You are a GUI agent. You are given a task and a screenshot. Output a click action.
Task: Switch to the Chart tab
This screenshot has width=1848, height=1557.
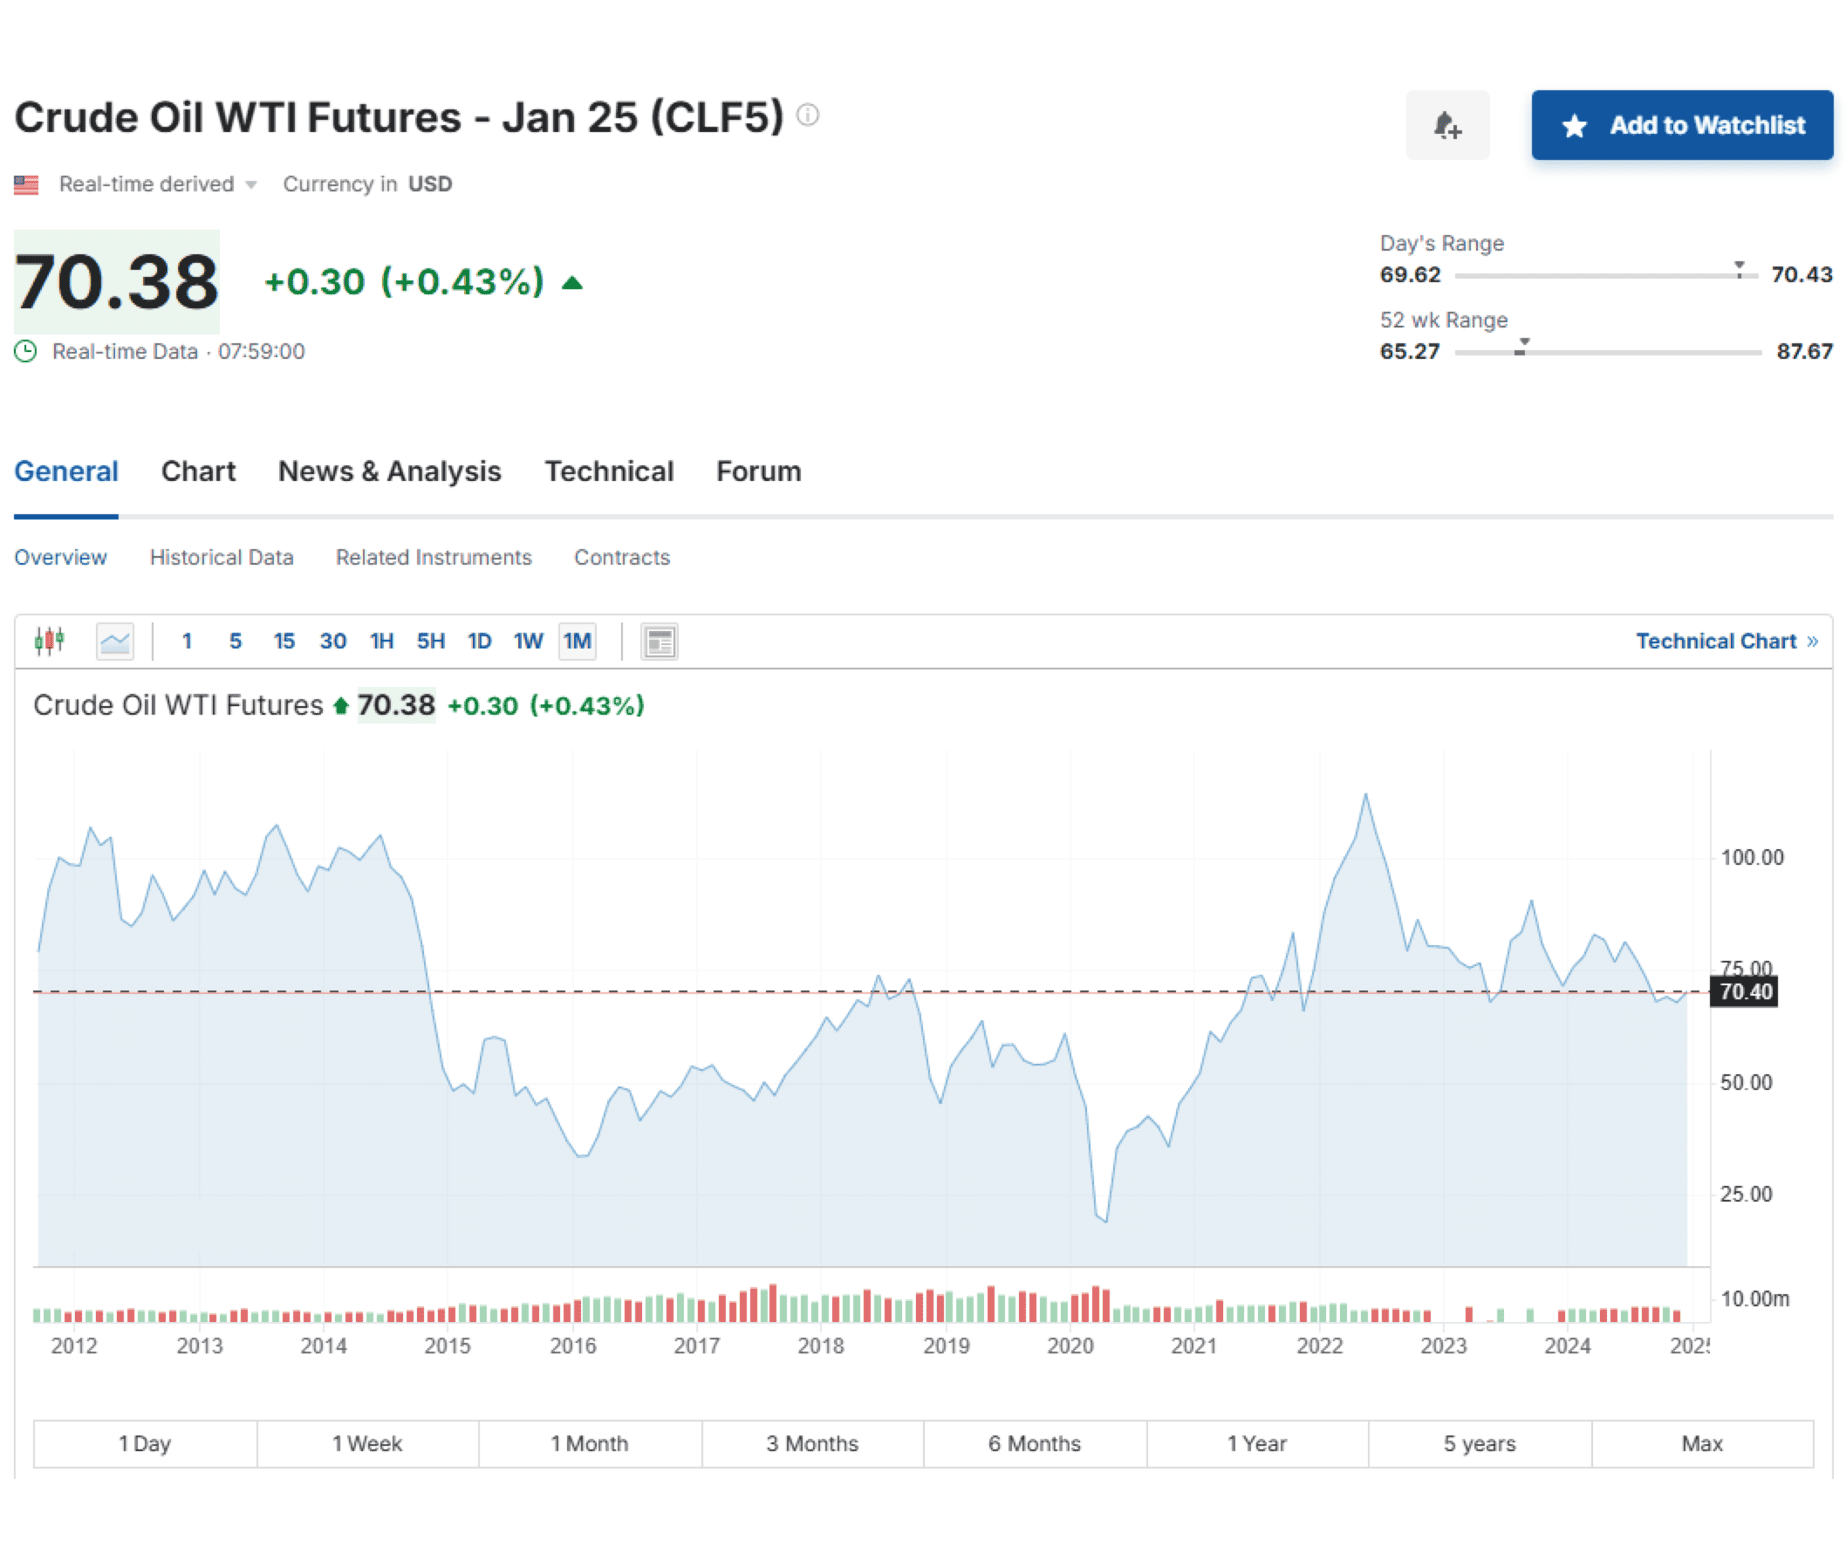(197, 471)
